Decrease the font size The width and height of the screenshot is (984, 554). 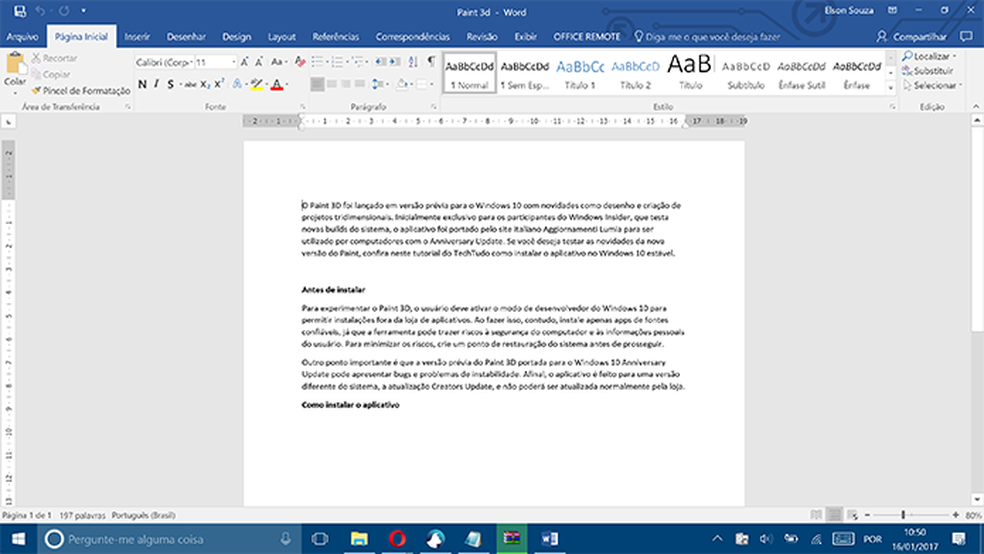point(259,62)
